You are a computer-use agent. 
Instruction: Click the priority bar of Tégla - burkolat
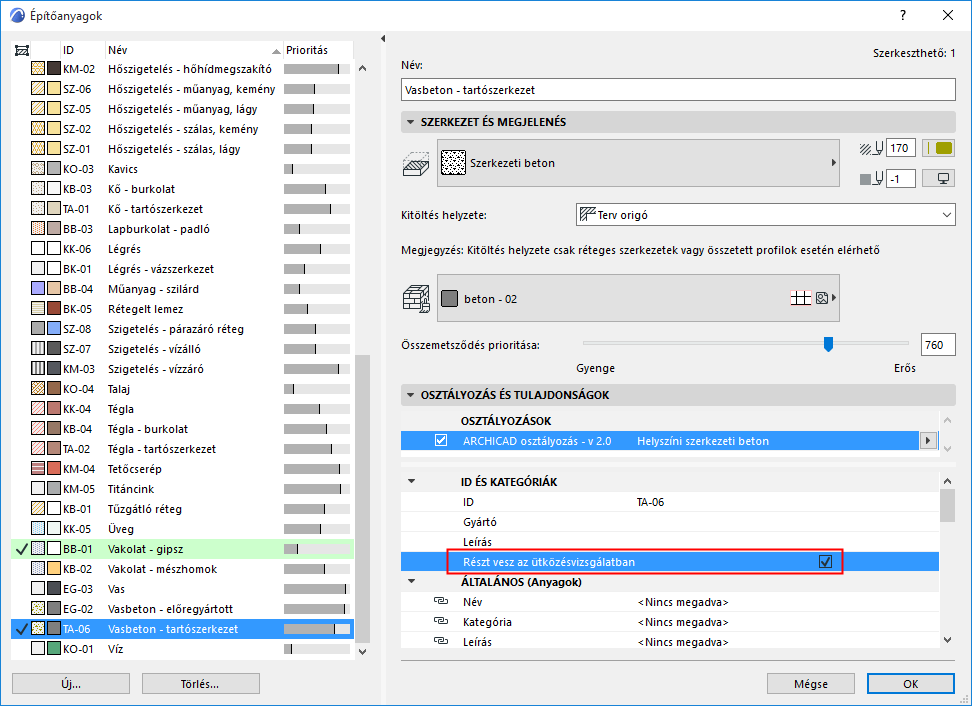[317, 429]
